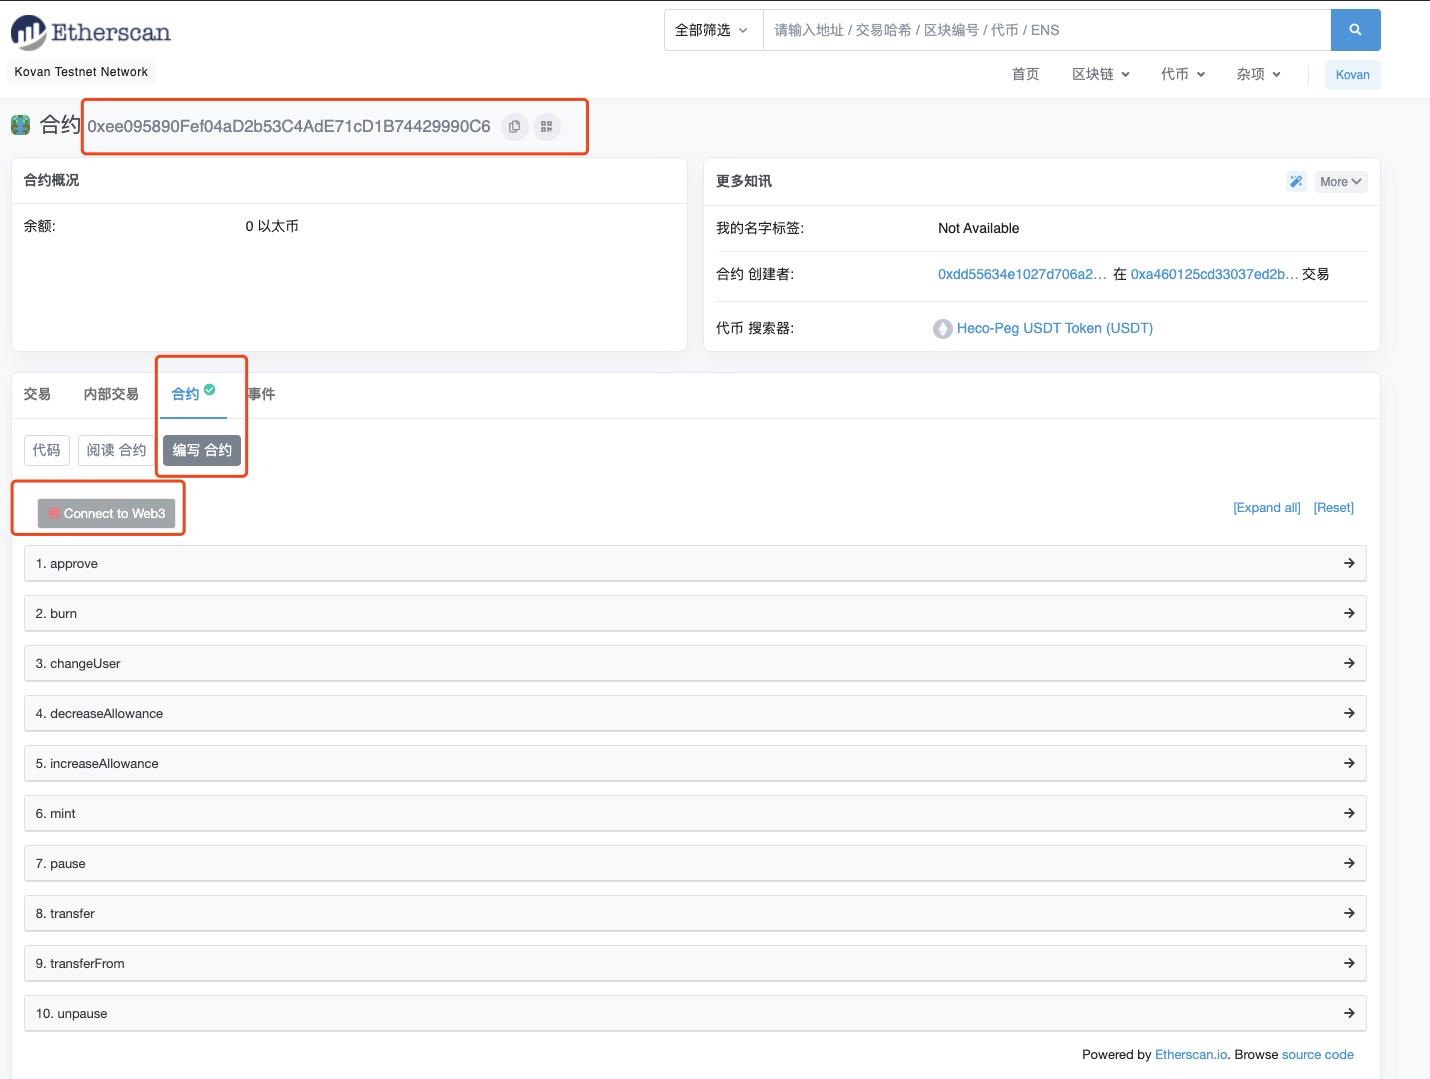
Task: Expand the 8. transfer function
Action: coord(695,913)
